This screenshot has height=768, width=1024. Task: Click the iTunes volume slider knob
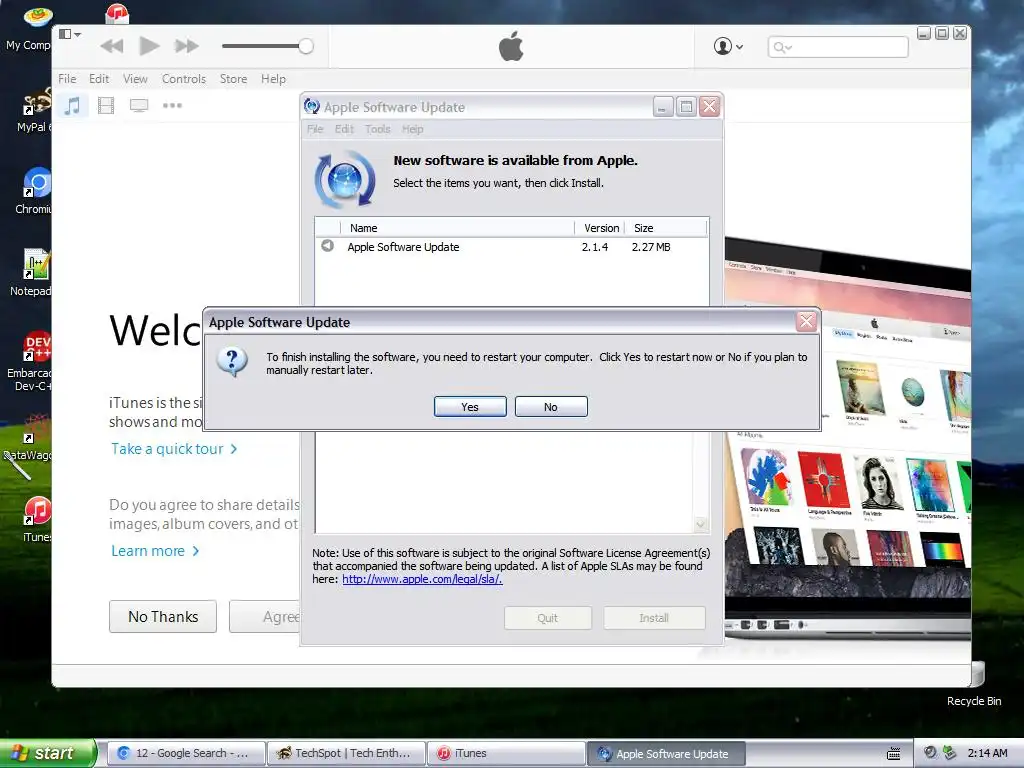tap(306, 46)
